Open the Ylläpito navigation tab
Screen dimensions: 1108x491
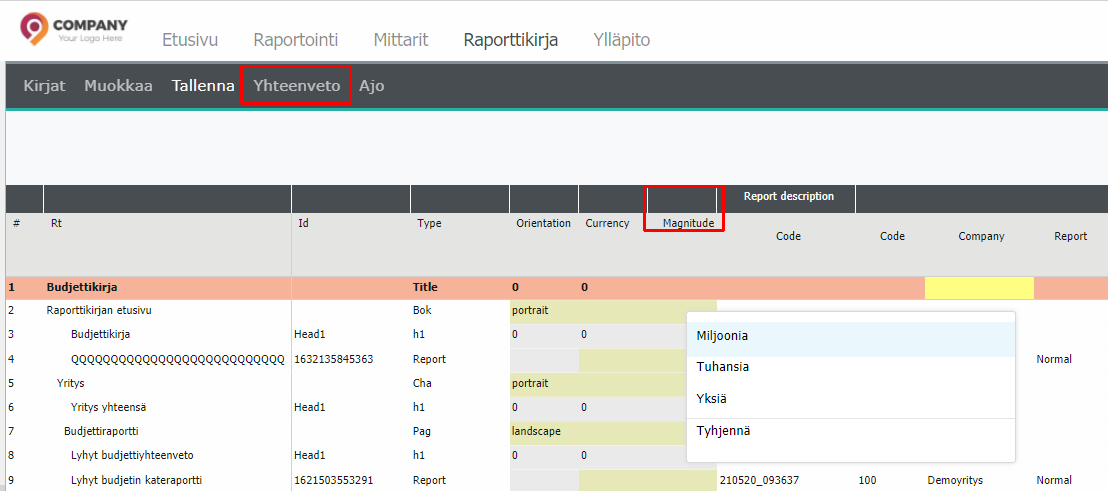[621, 40]
